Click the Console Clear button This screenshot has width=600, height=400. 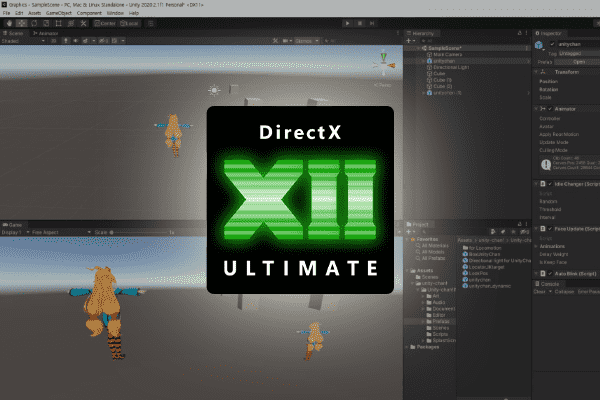point(540,292)
